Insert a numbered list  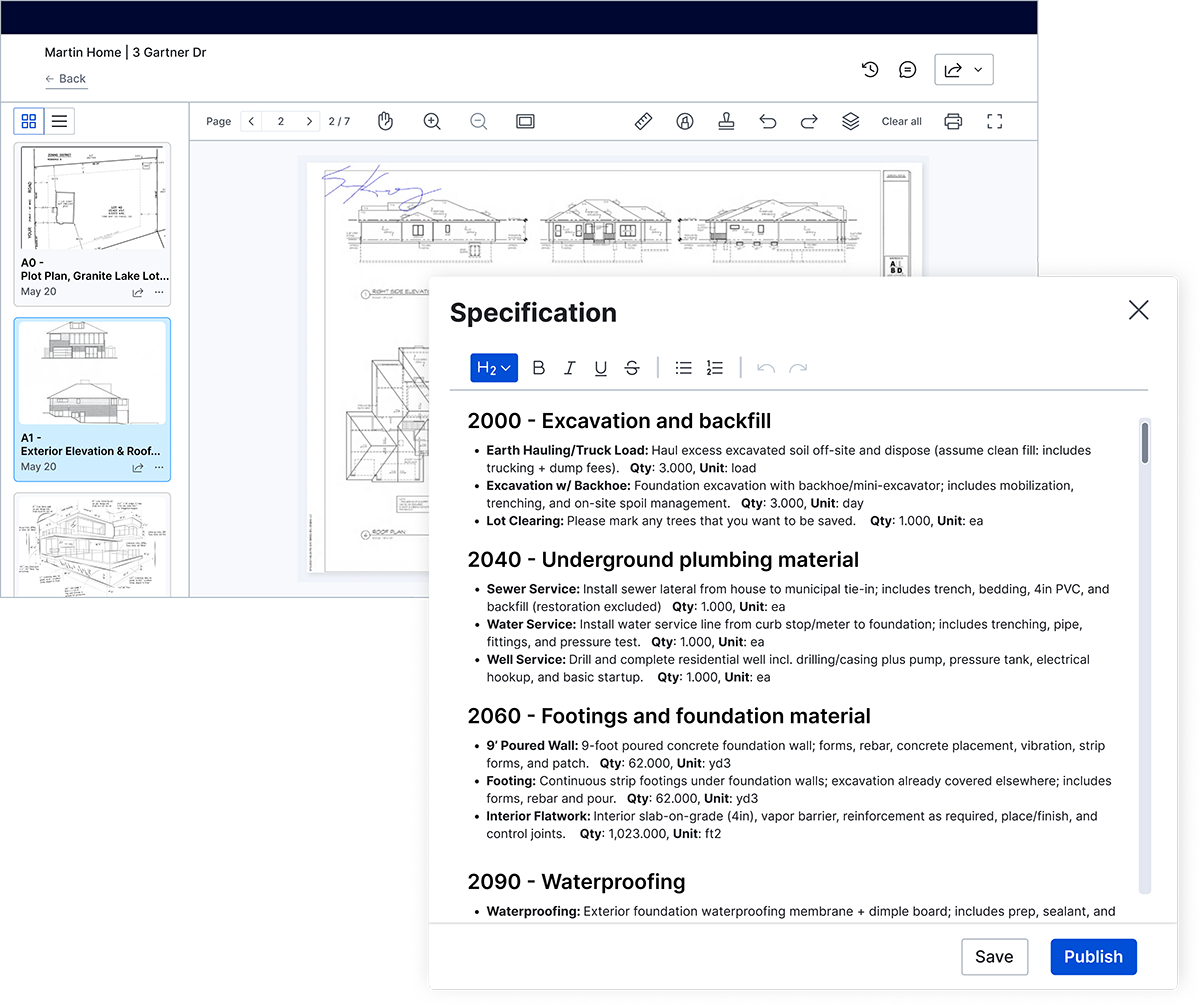tap(714, 368)
